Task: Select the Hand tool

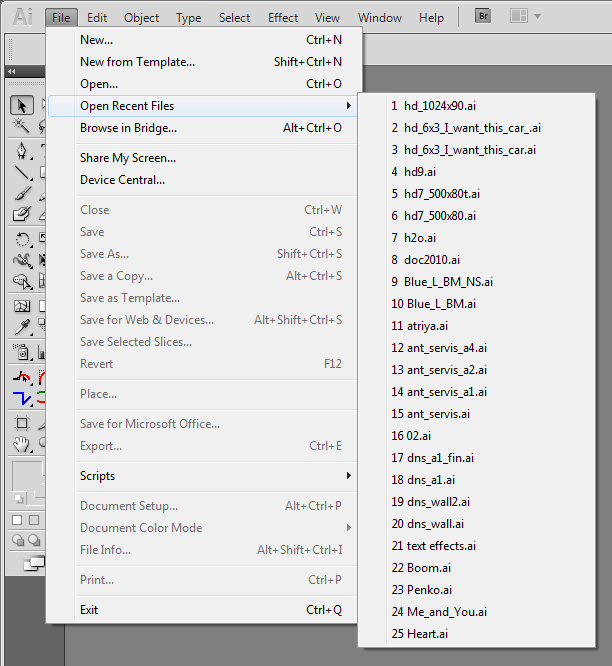Action: (x=22, y=444)
